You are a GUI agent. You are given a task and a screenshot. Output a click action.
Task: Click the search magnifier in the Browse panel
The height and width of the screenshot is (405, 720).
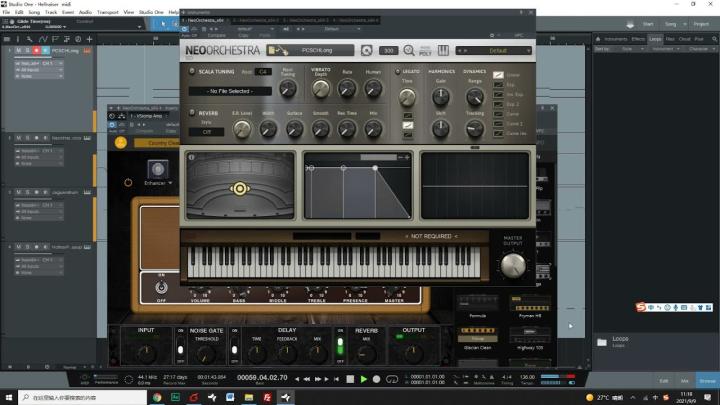(714, 39)
